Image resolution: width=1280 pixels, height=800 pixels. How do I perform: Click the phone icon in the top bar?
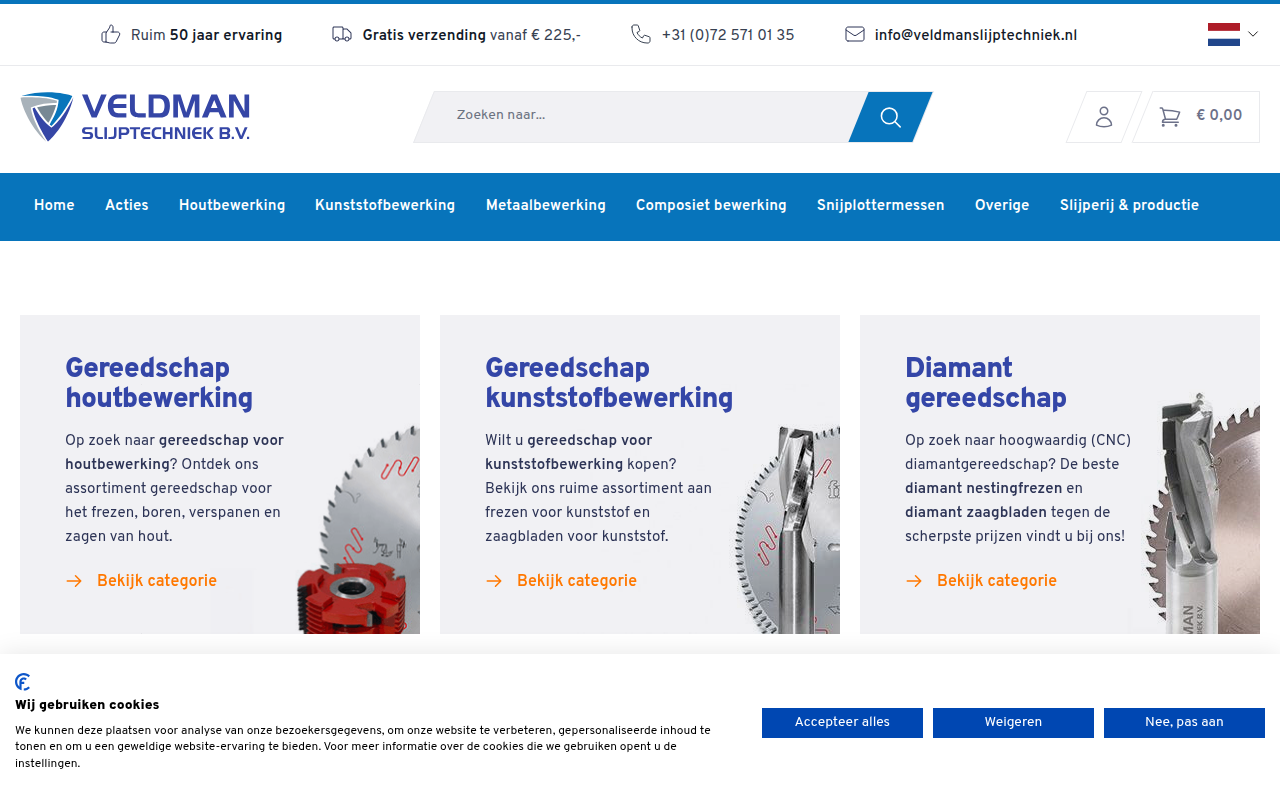coord(641,35)
